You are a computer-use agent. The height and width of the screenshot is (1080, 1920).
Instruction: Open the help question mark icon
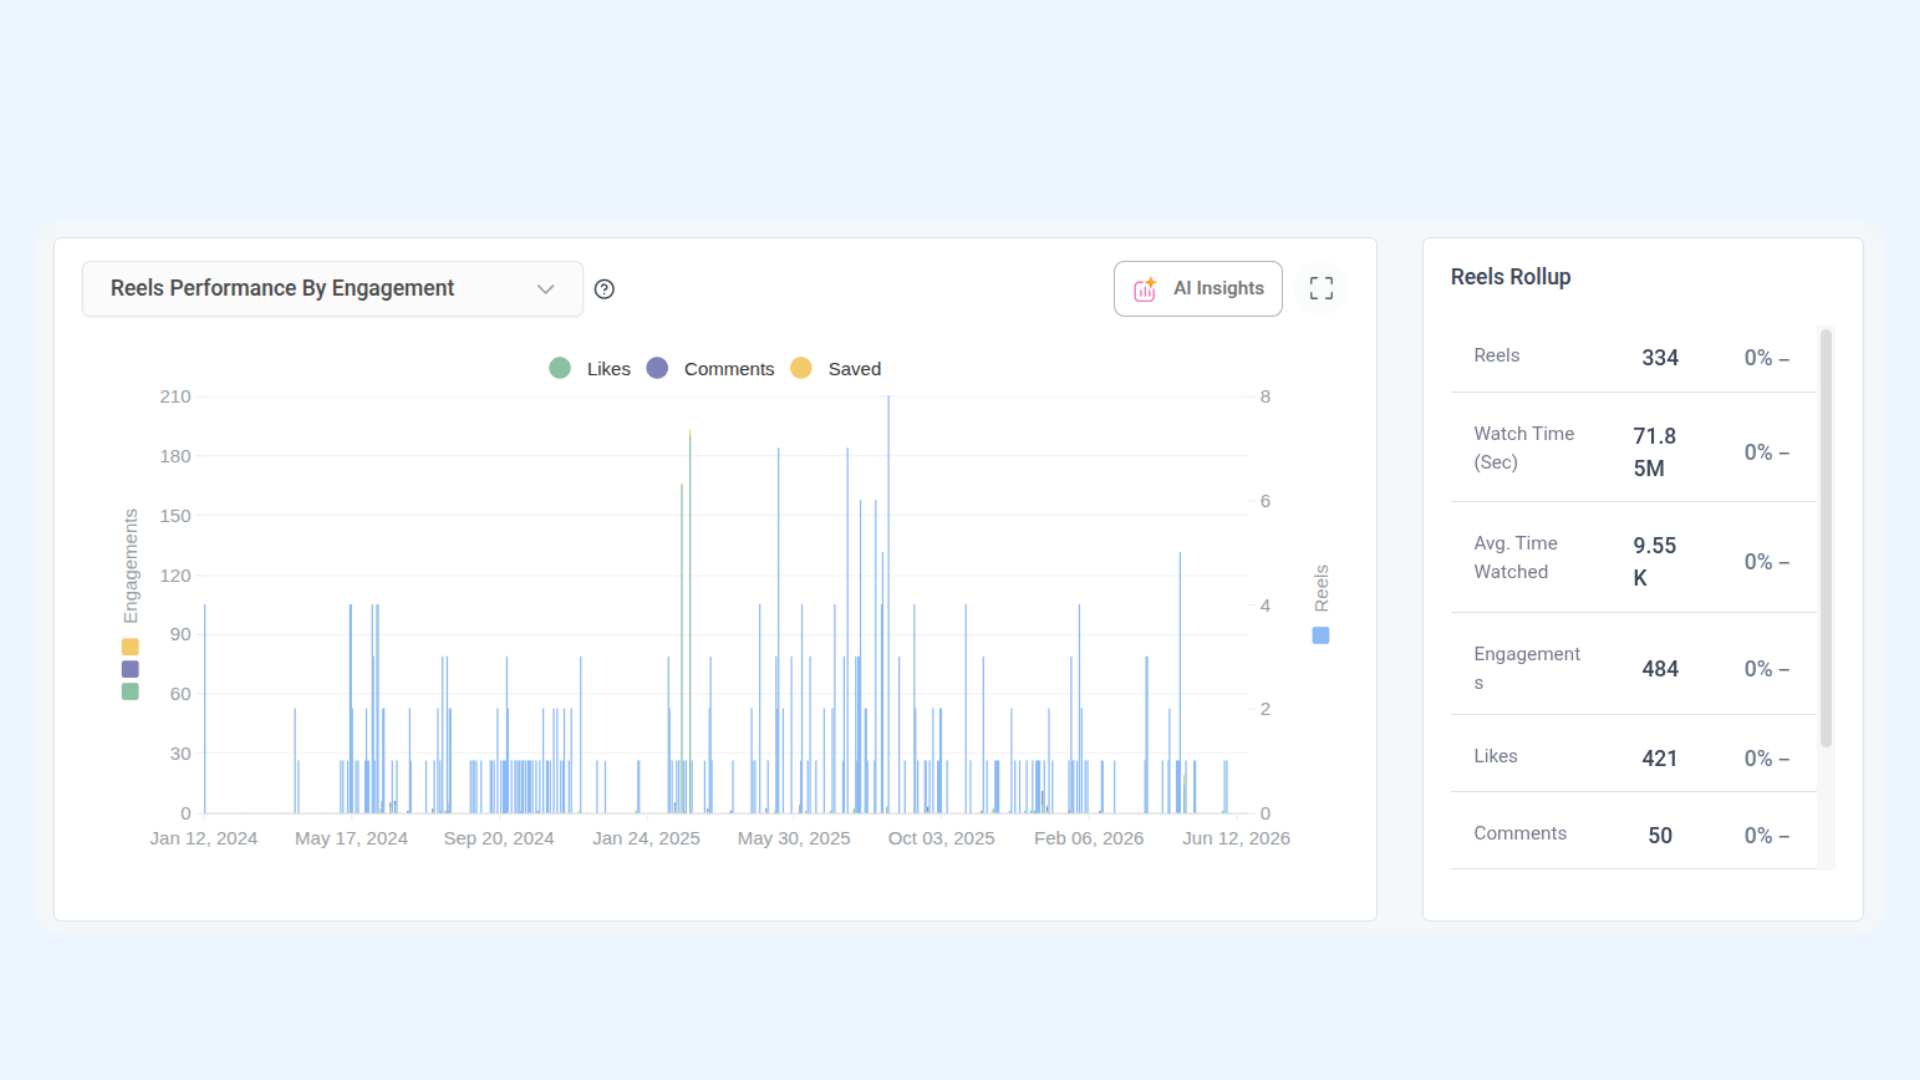(x=604, y=289)
